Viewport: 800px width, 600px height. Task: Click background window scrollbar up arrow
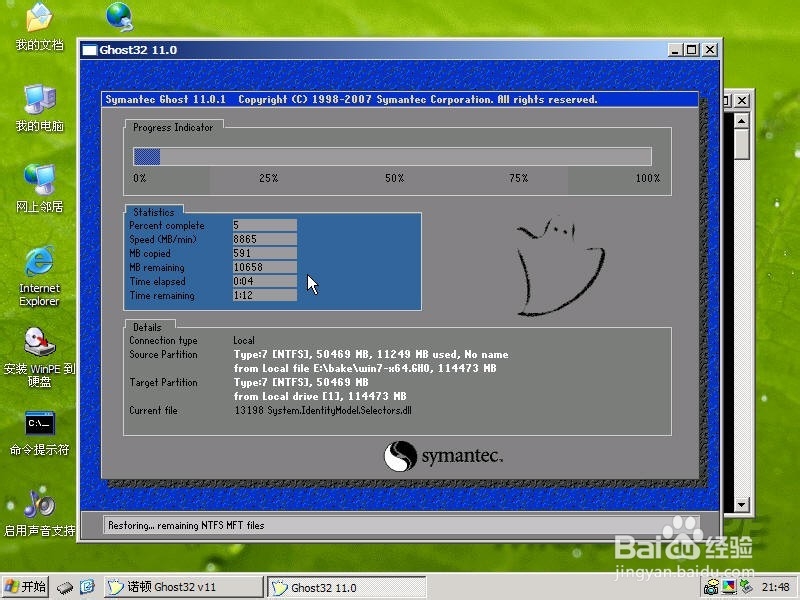pos(741,121)
